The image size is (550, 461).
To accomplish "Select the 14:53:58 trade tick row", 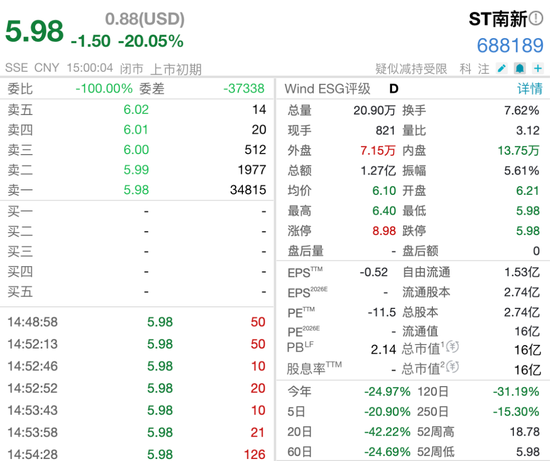I will click(136, 432).
